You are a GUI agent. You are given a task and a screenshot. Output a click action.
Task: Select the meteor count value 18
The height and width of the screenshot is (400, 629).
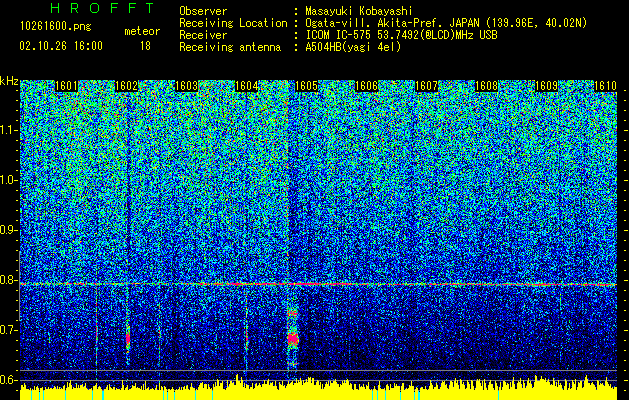[x=145, y=46]
